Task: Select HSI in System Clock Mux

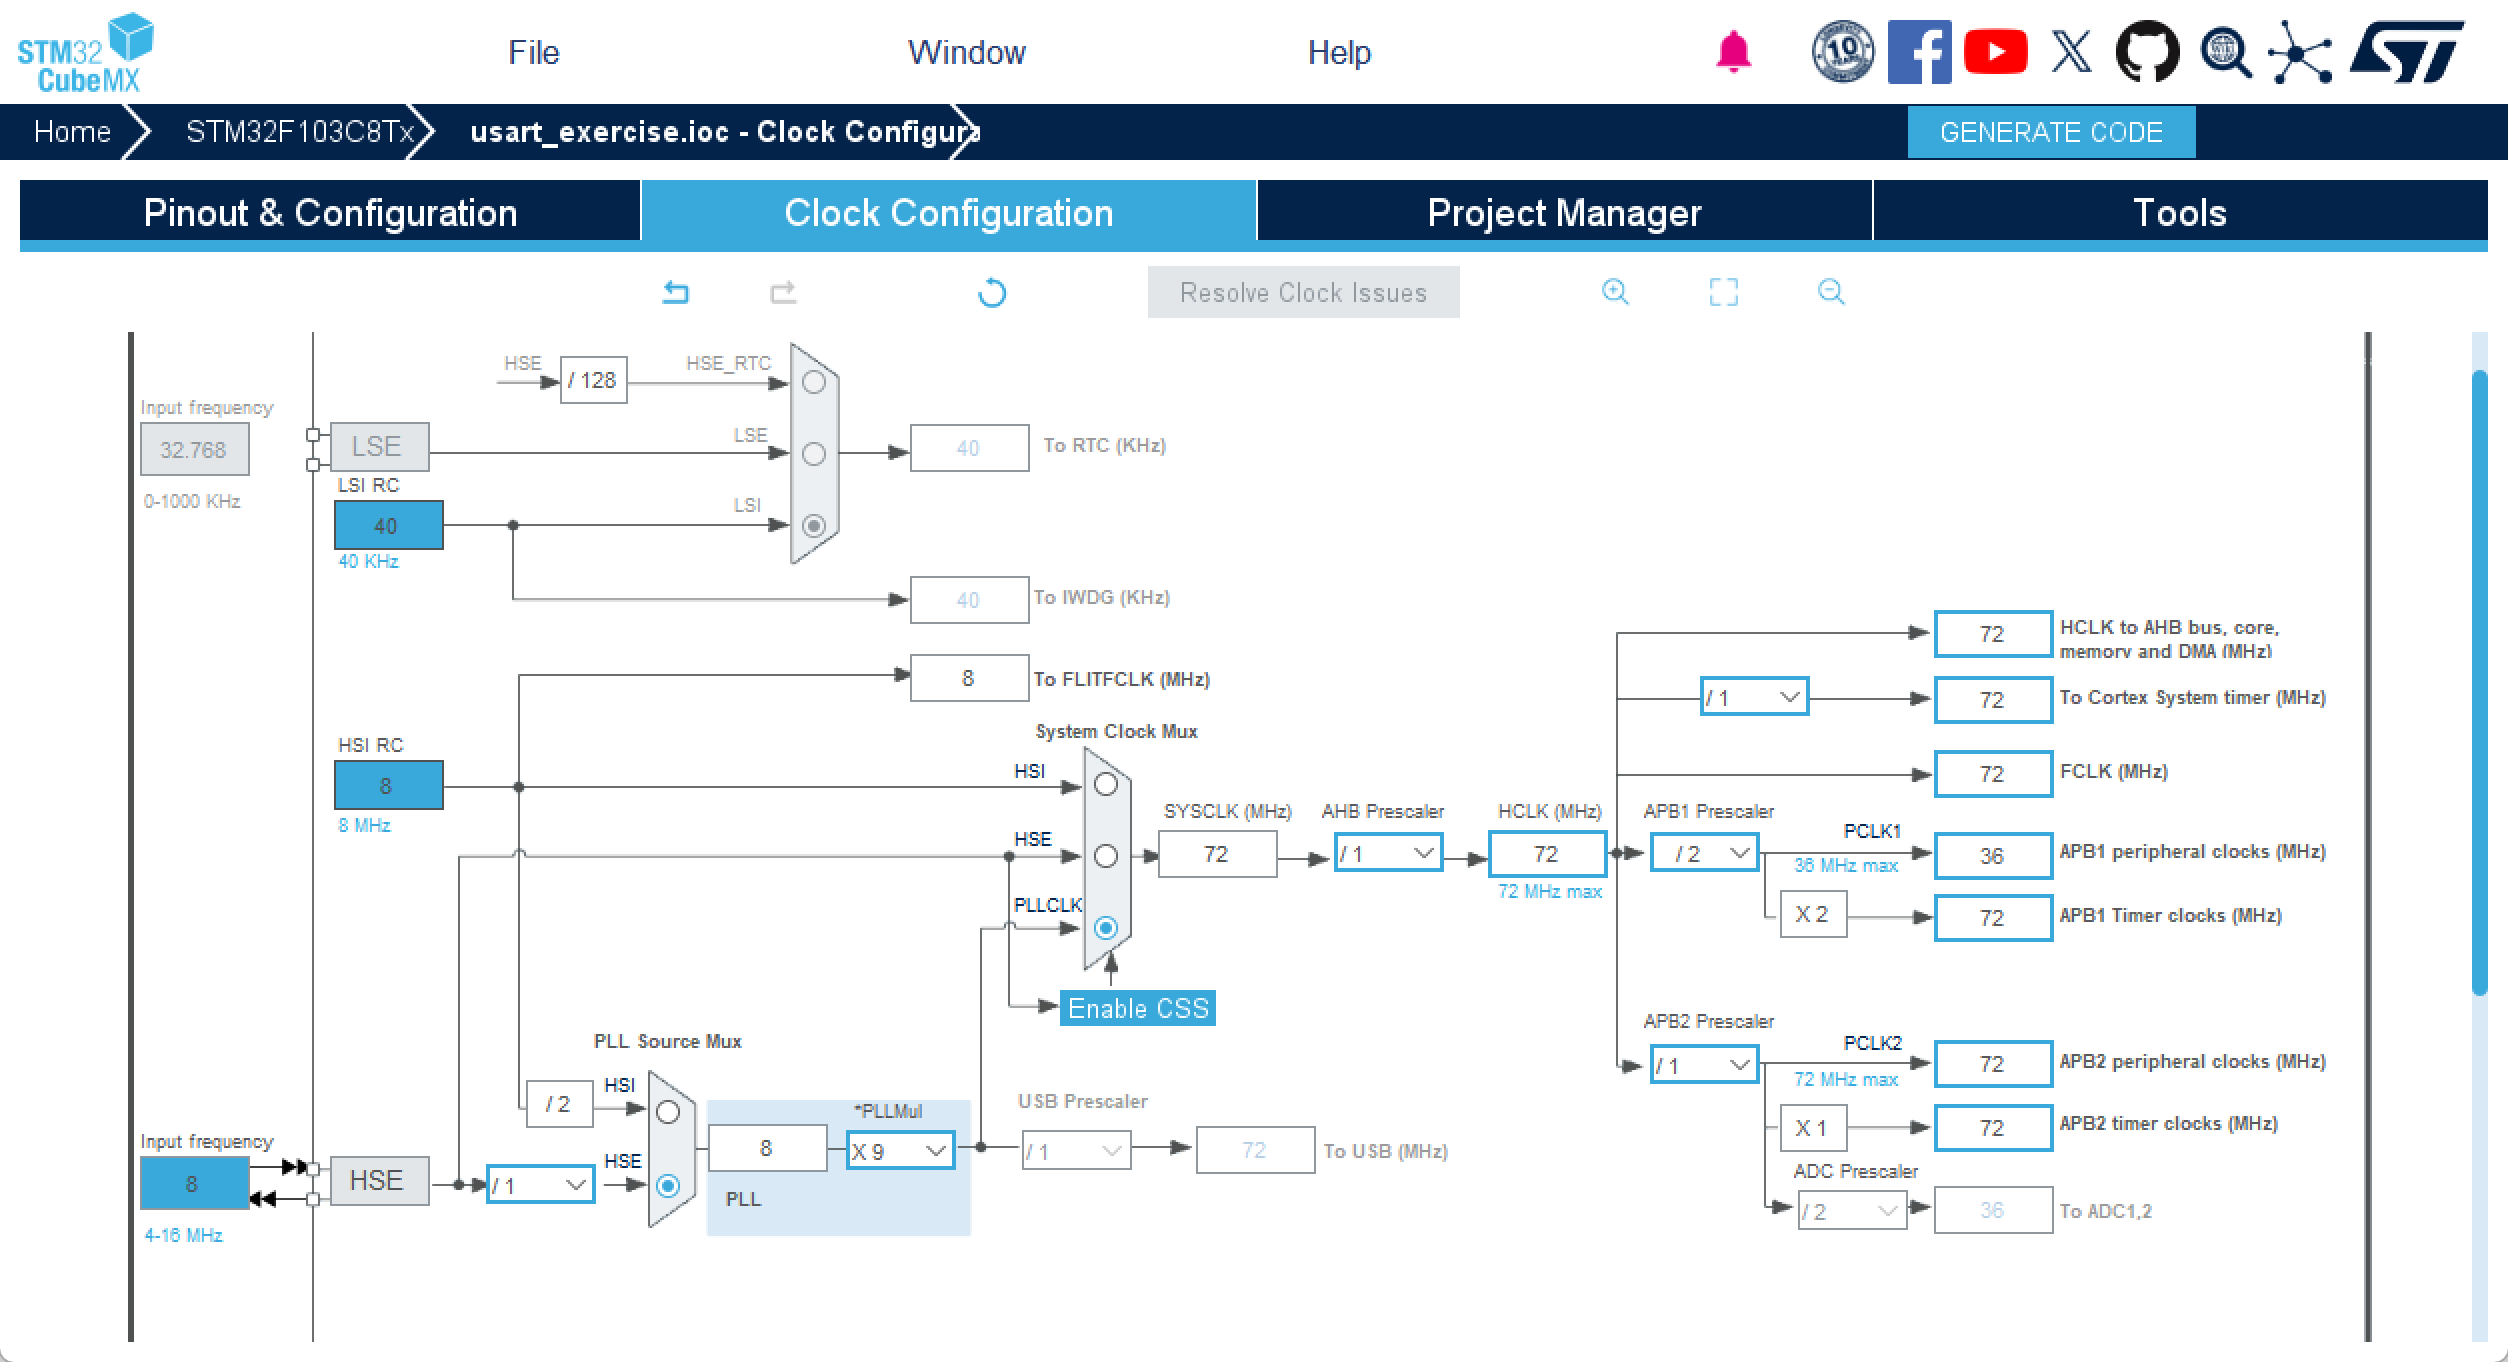Action: [x=1105, y=785]
